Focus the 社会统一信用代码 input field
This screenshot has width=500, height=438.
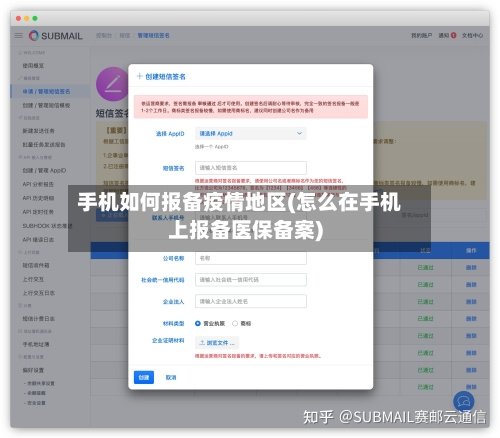(x=251, y=280)
